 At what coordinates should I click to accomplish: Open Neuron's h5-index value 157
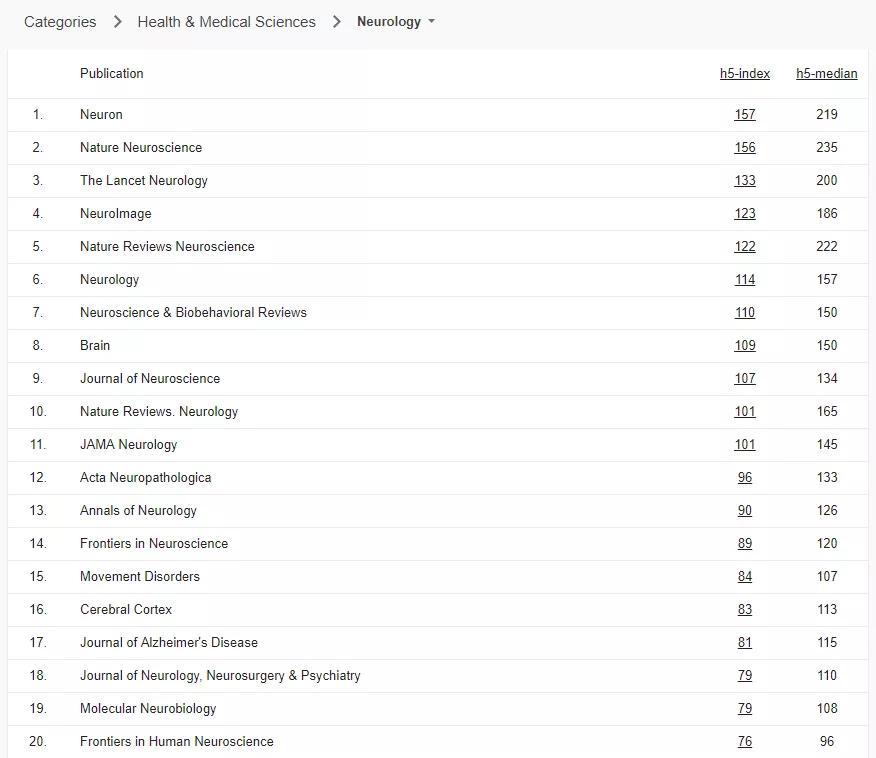pyautogui.click(x=745, y=114)
